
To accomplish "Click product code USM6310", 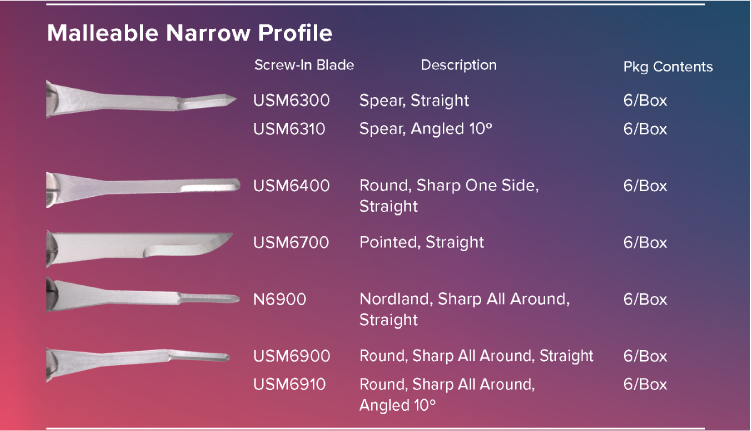I will [289, 129].
